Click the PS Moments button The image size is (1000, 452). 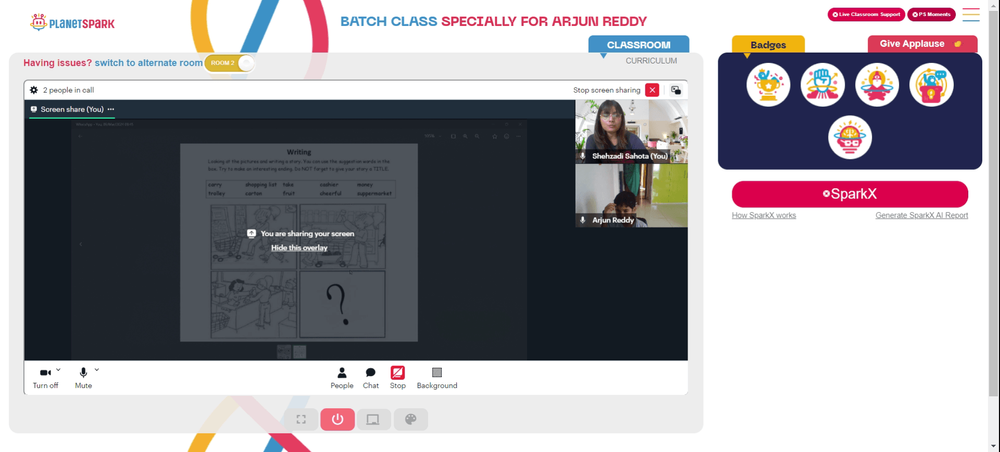pyautogui.click(x=931, y=14)
